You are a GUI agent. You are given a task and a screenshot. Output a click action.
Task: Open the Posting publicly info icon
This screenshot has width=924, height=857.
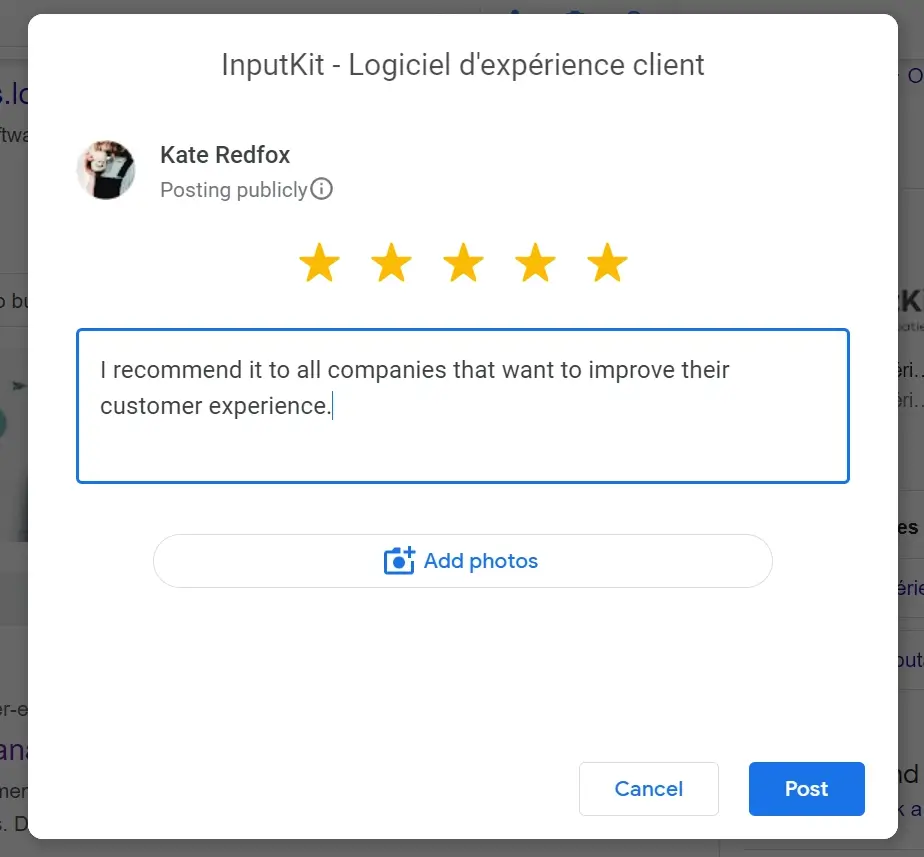point(322,189)
